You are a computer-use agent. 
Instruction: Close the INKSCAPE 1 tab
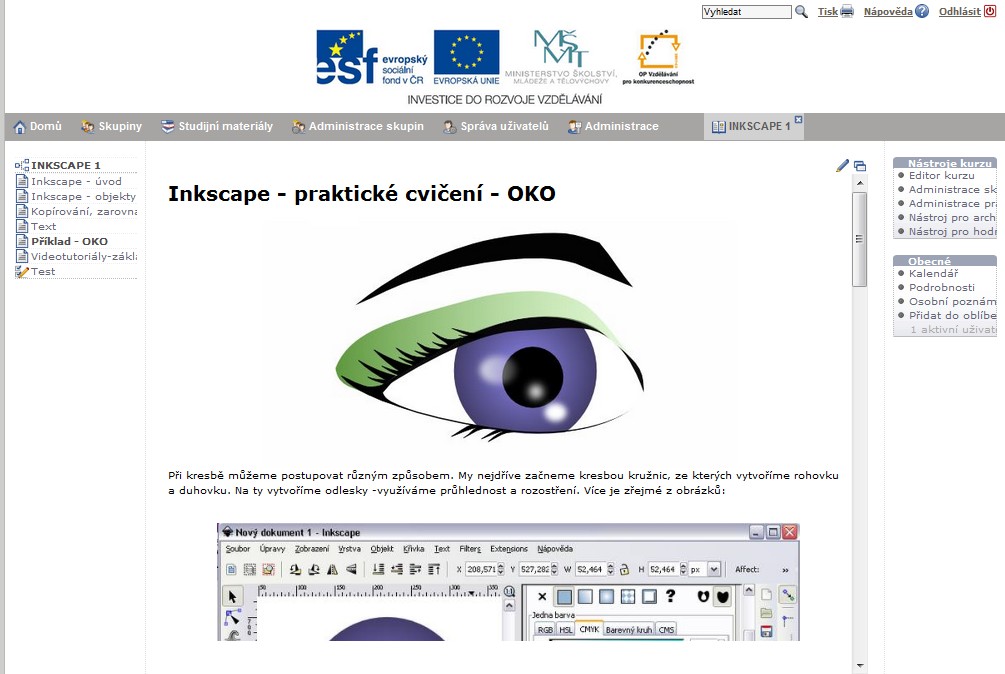point(799,119)
